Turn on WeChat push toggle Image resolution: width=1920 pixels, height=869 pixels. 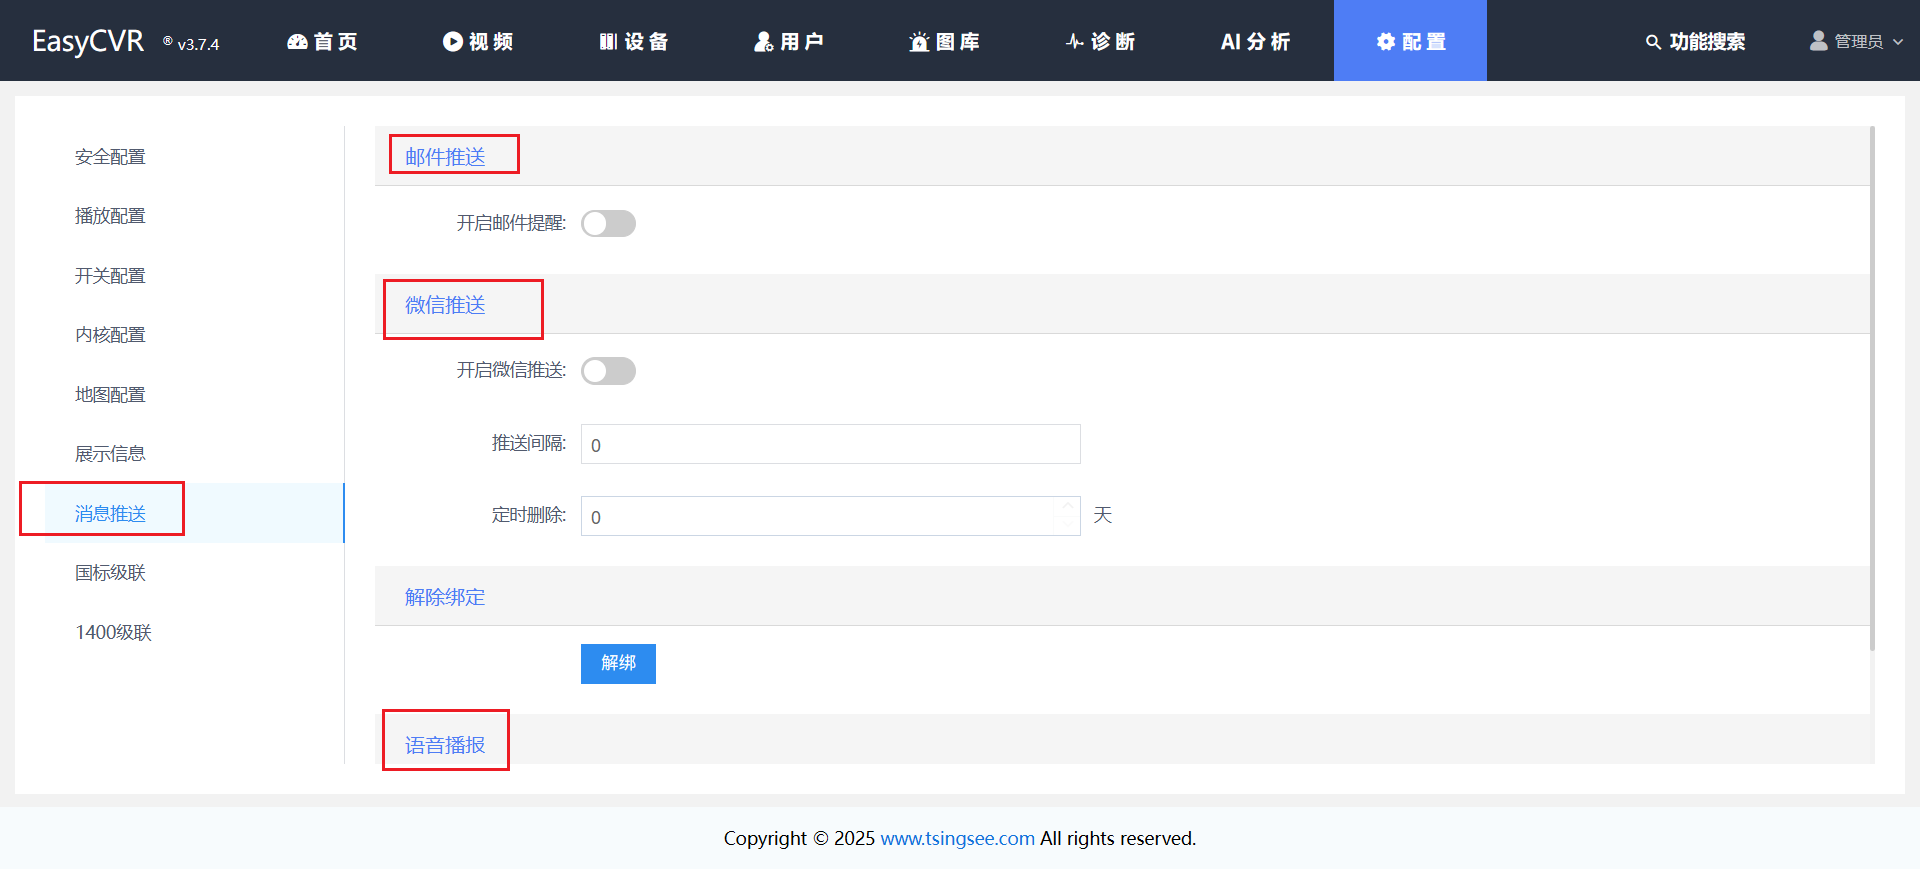(608, 371)
